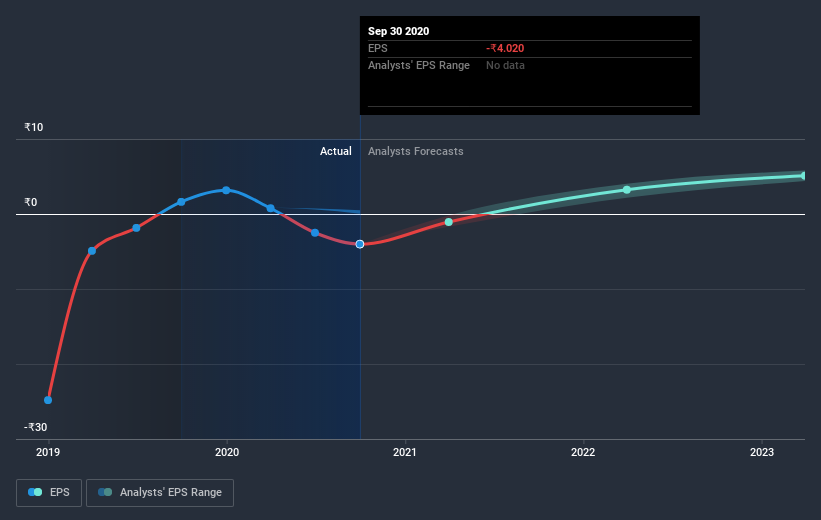Click the second 2019 EPS data point near -₹5
Screen dimensions: 821x520
pyautogui.click(x=92, y=251)
